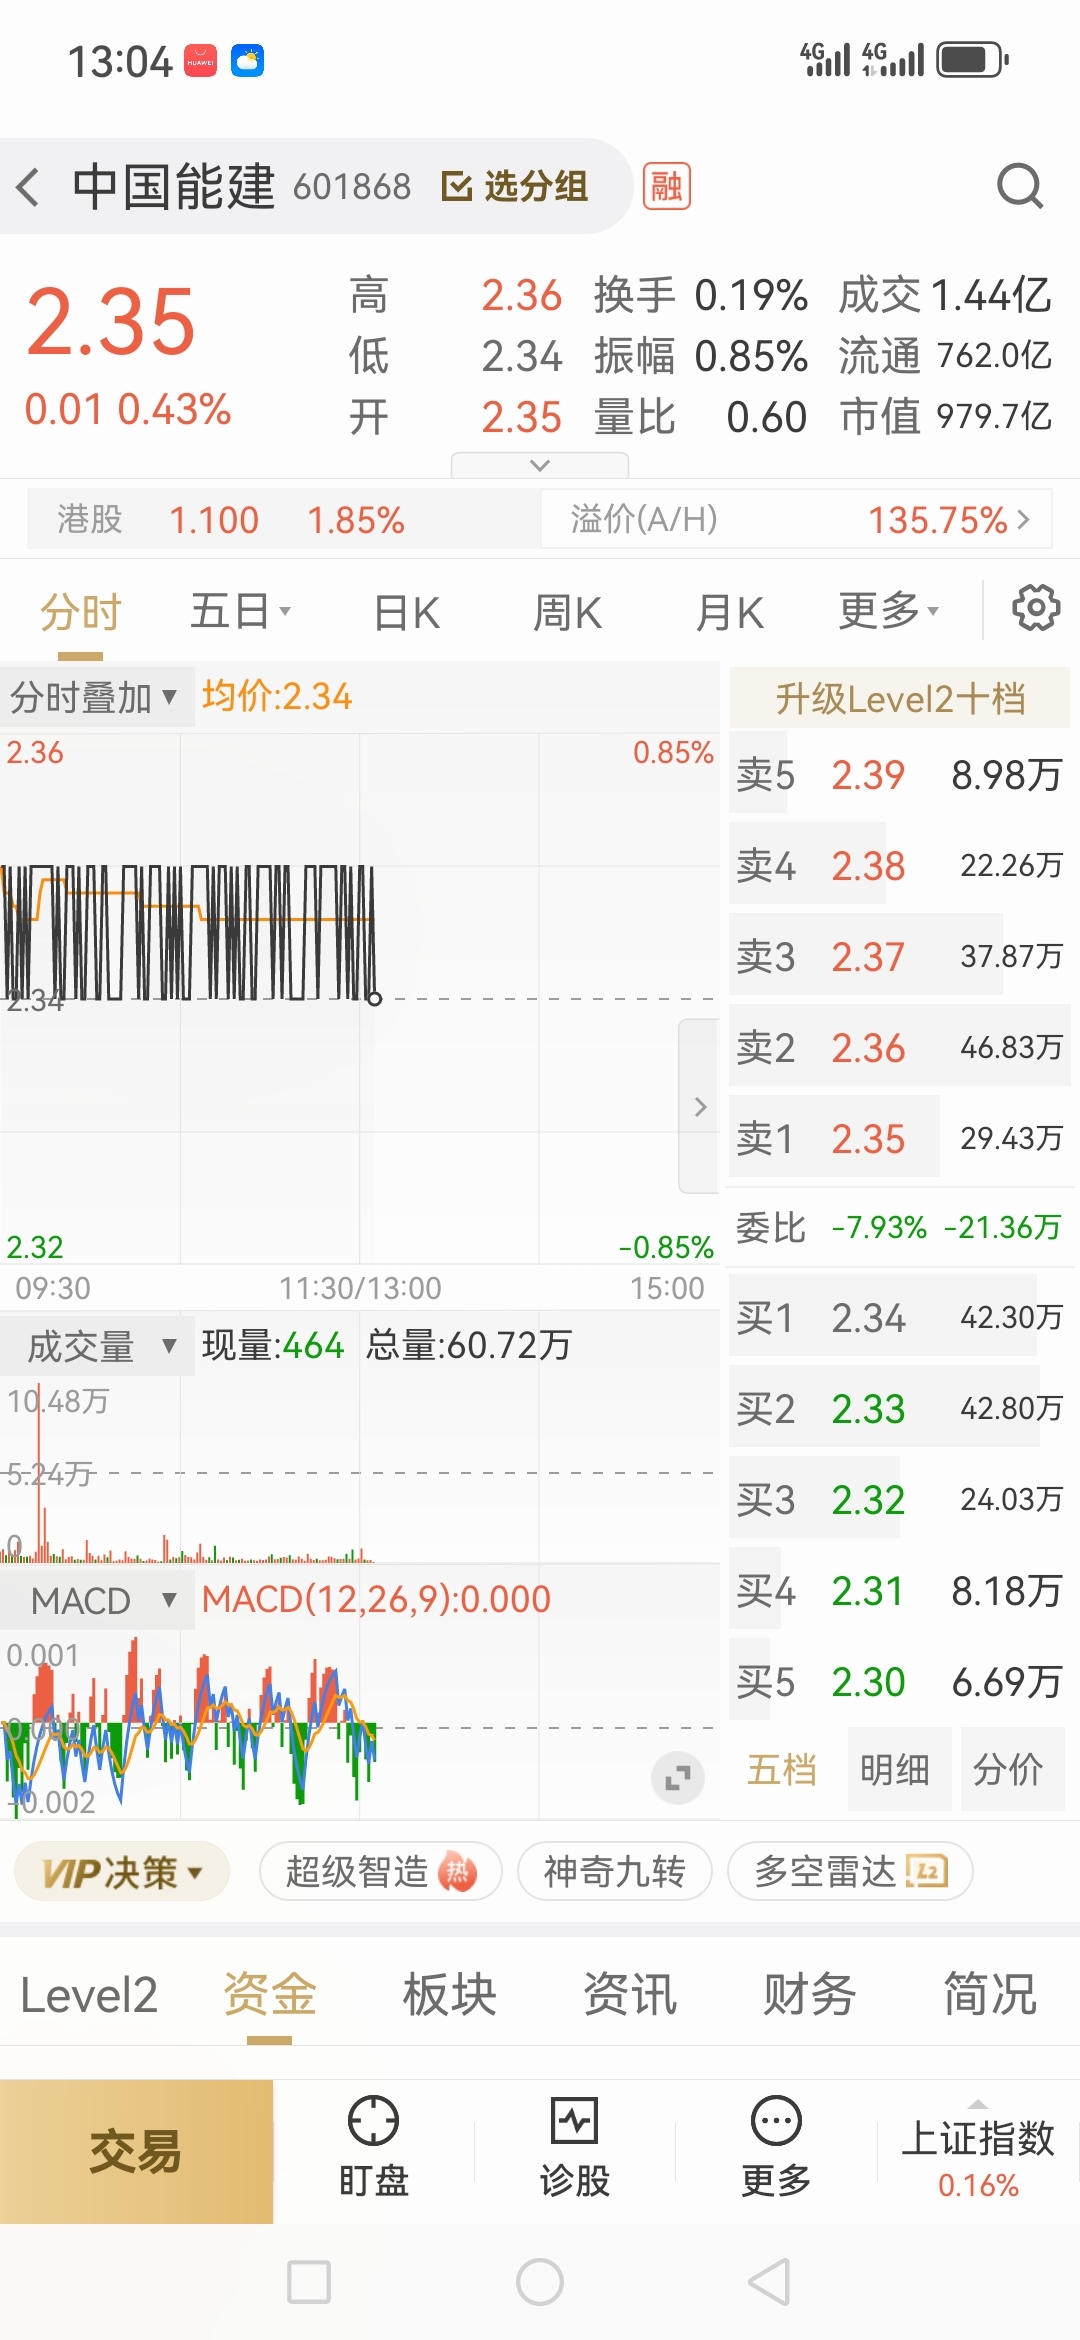Tap the 港股 1.100 quote row

[284, 519]
